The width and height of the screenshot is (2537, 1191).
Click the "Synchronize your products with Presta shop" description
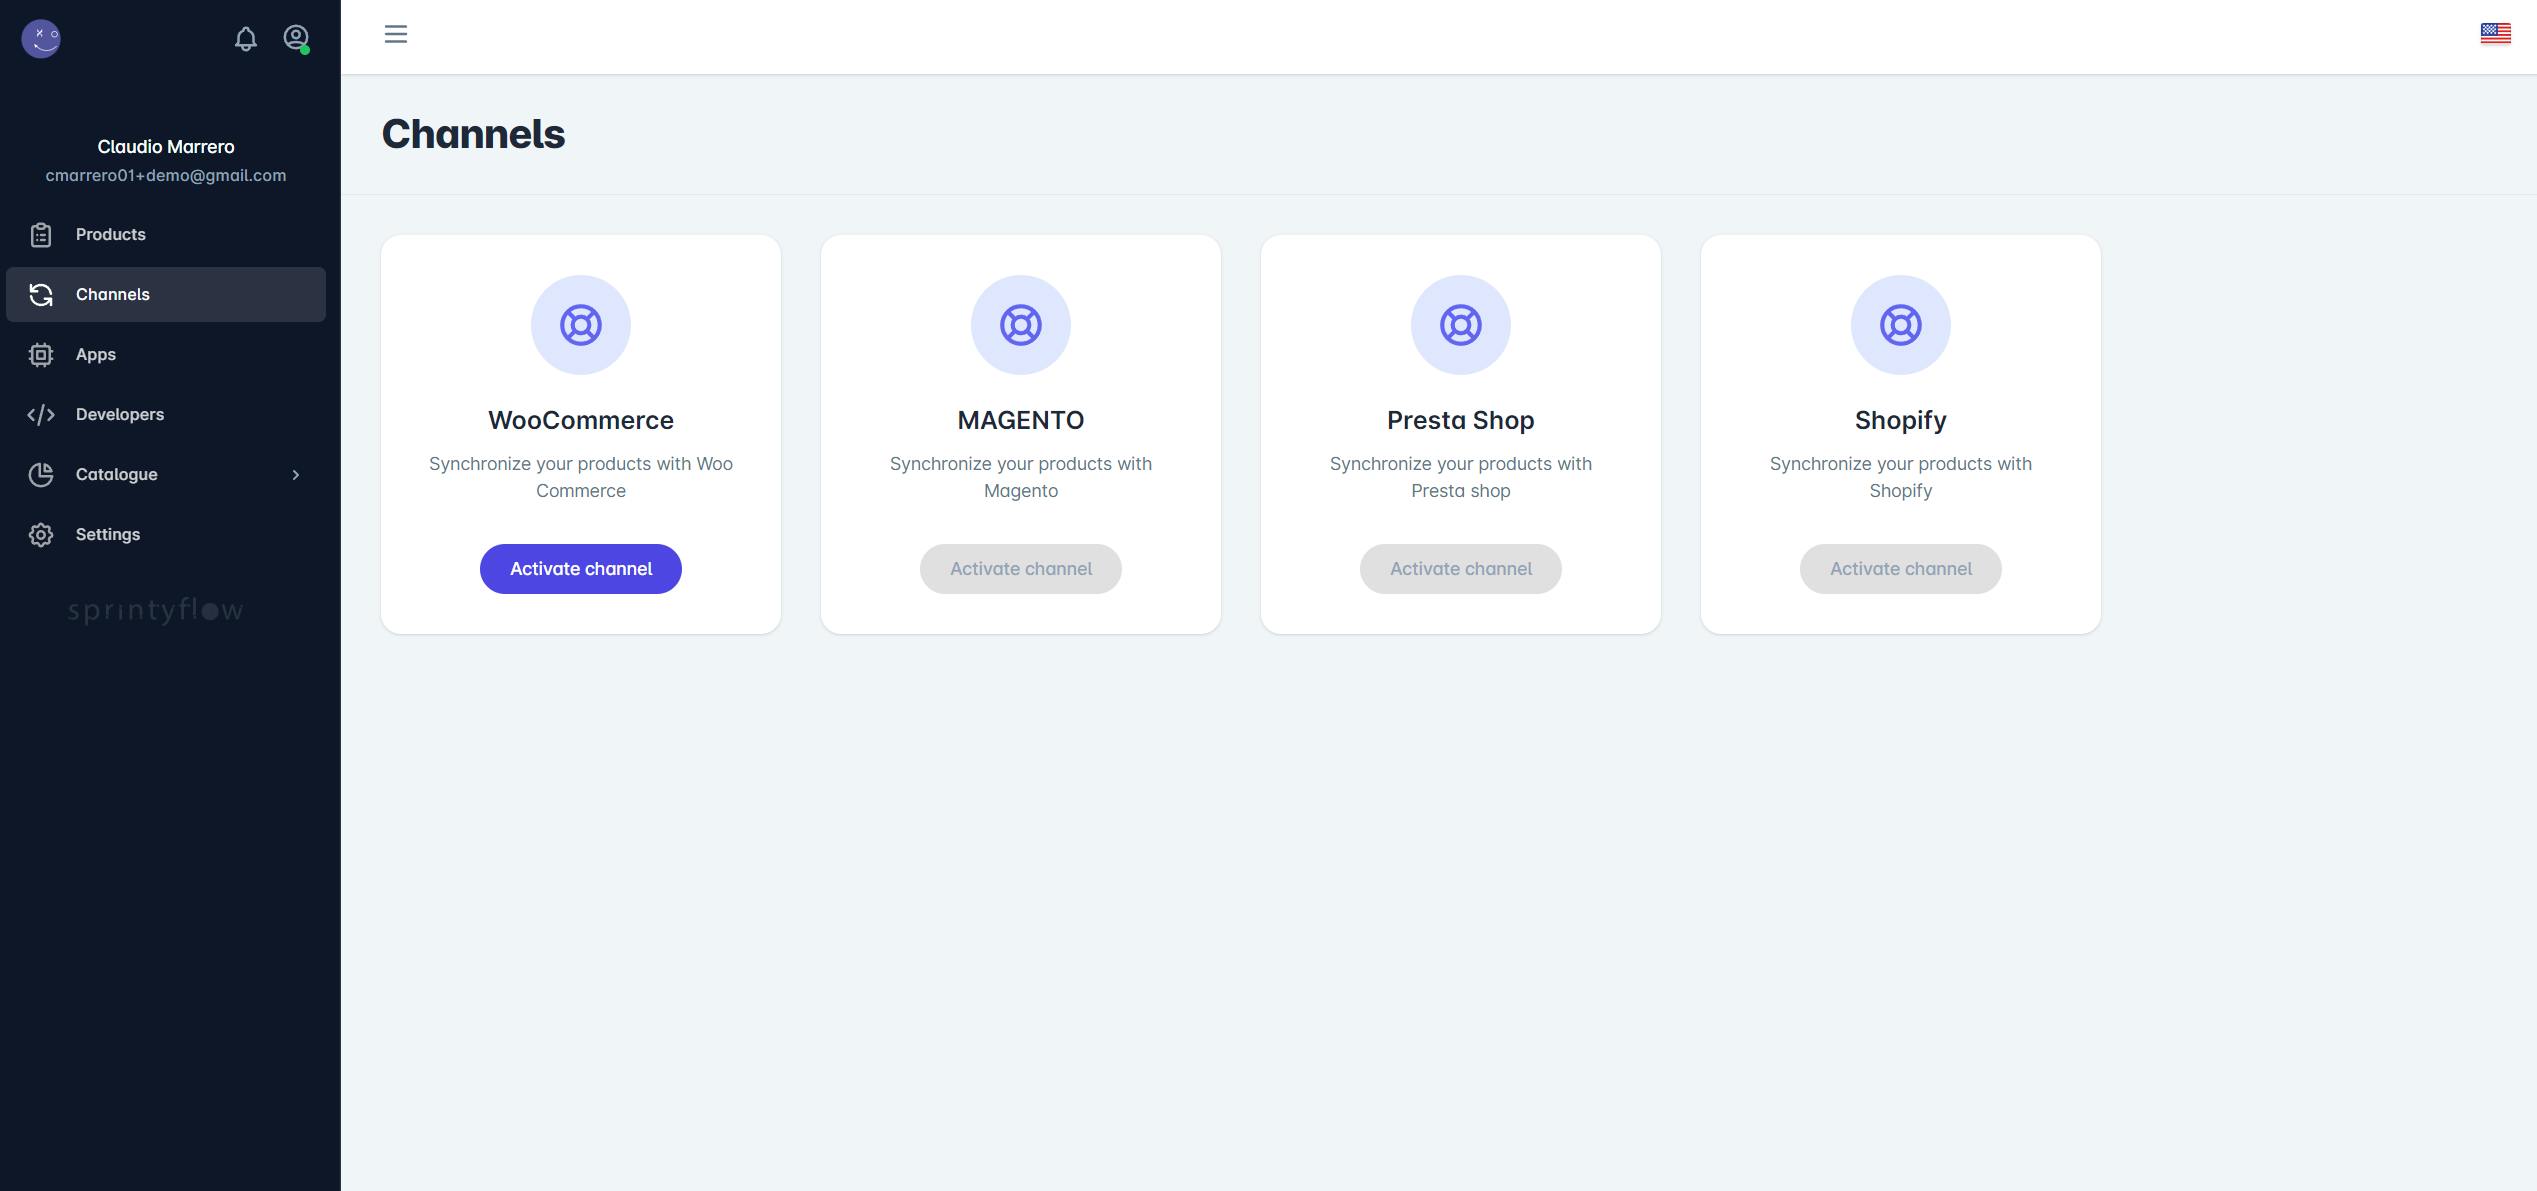click(x=1461, y=477)
